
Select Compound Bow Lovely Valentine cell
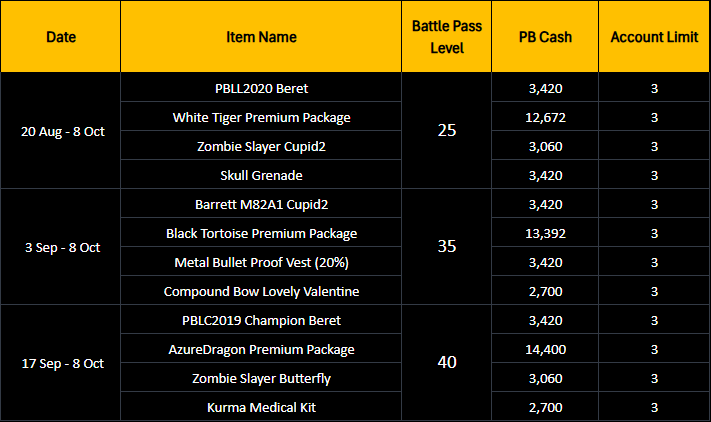(x=261, y=291)
